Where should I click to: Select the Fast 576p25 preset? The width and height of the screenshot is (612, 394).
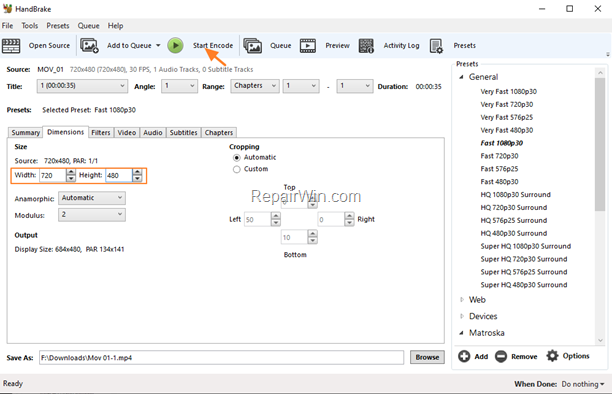(x=499, y=169)
